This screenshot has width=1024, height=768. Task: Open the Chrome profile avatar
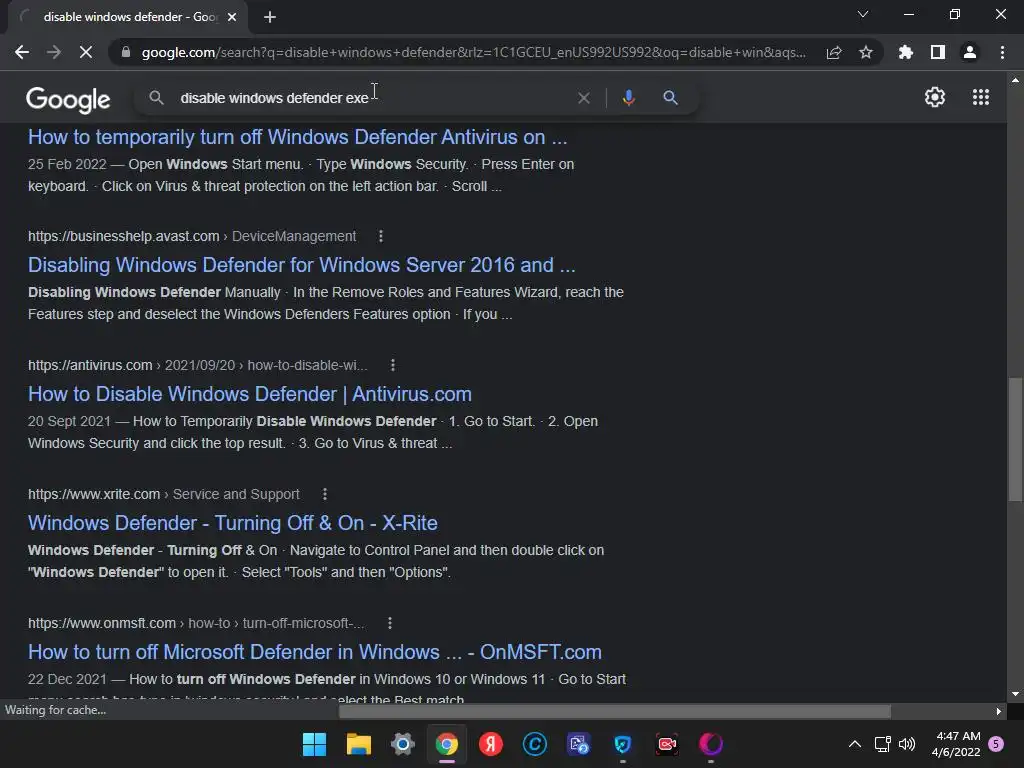(x=970, y=52)
